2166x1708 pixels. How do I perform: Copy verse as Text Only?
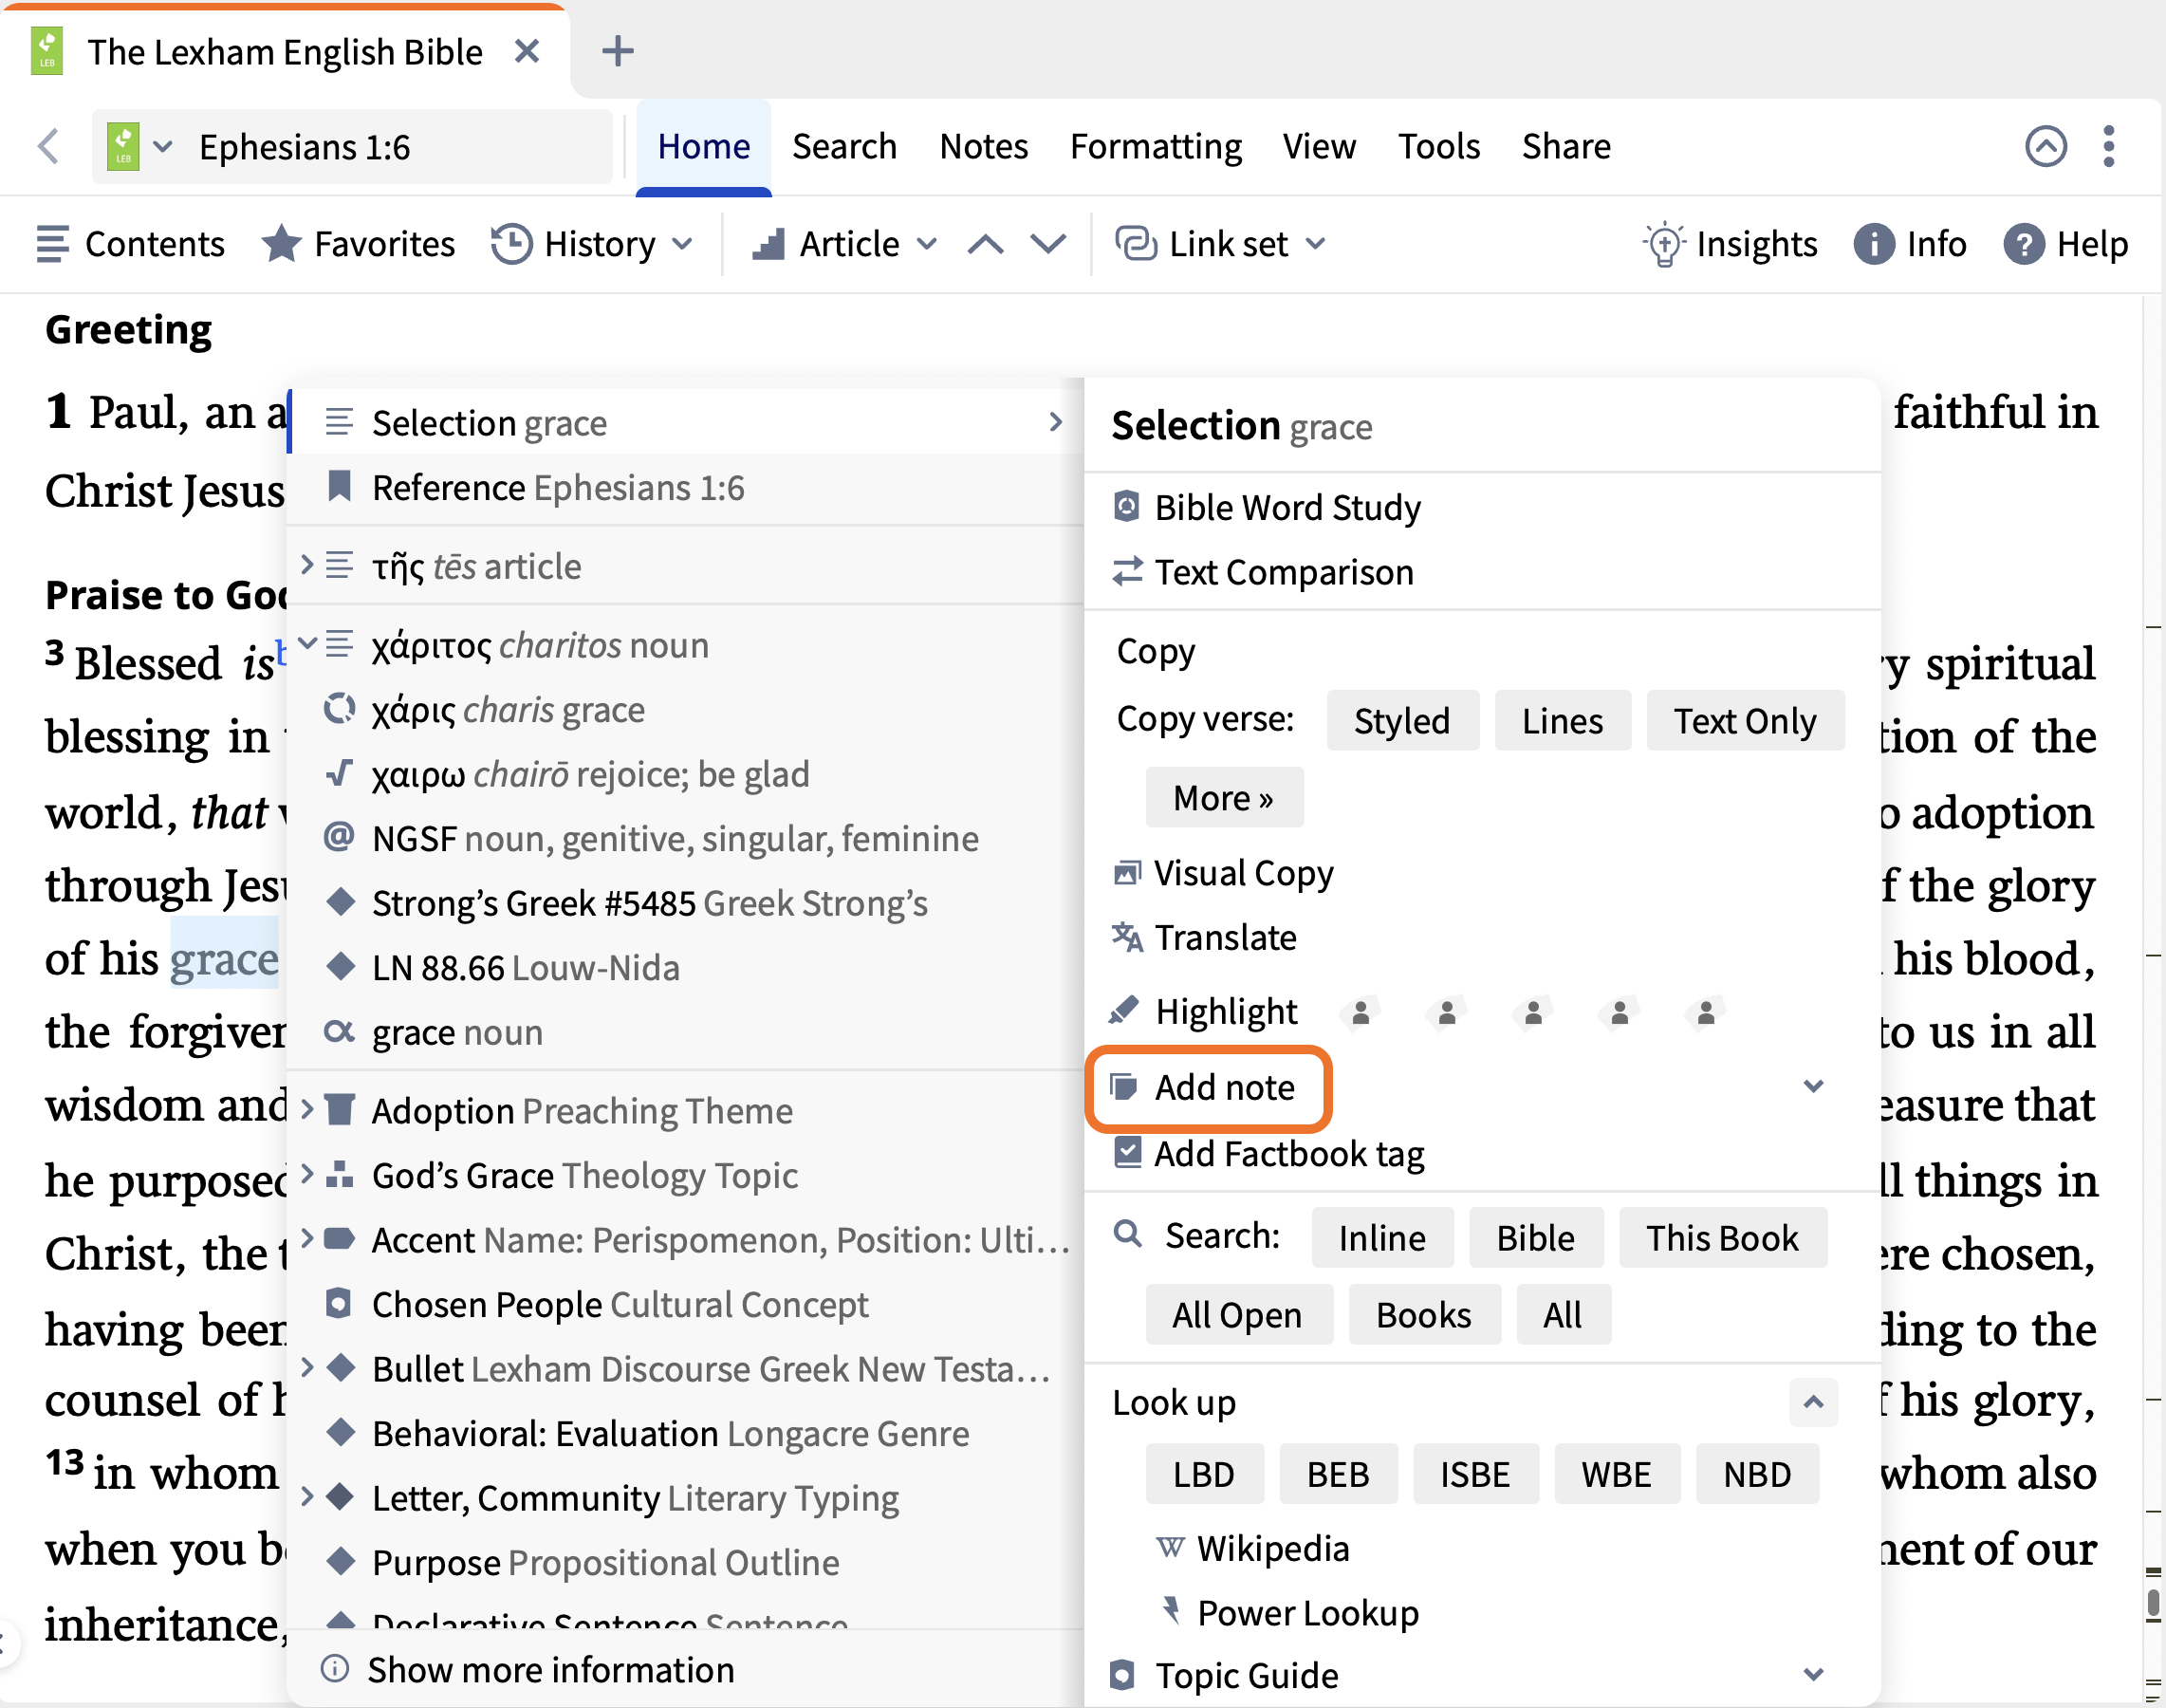[1745, 720]
